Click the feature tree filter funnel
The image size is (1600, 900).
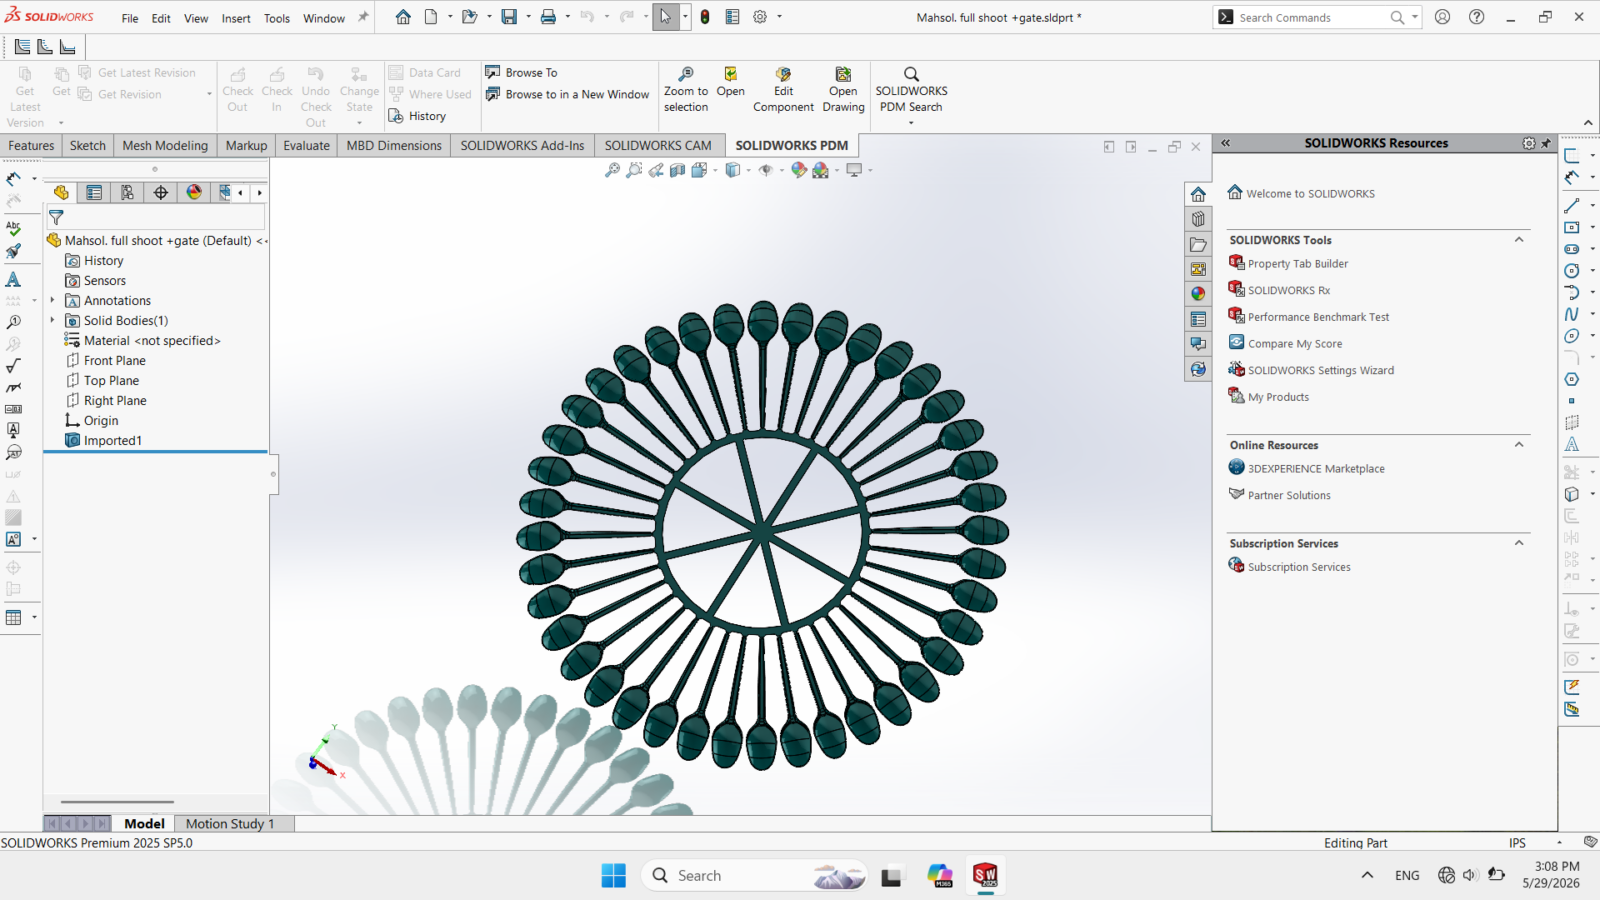pyautogui.click(x=56, y=216)
